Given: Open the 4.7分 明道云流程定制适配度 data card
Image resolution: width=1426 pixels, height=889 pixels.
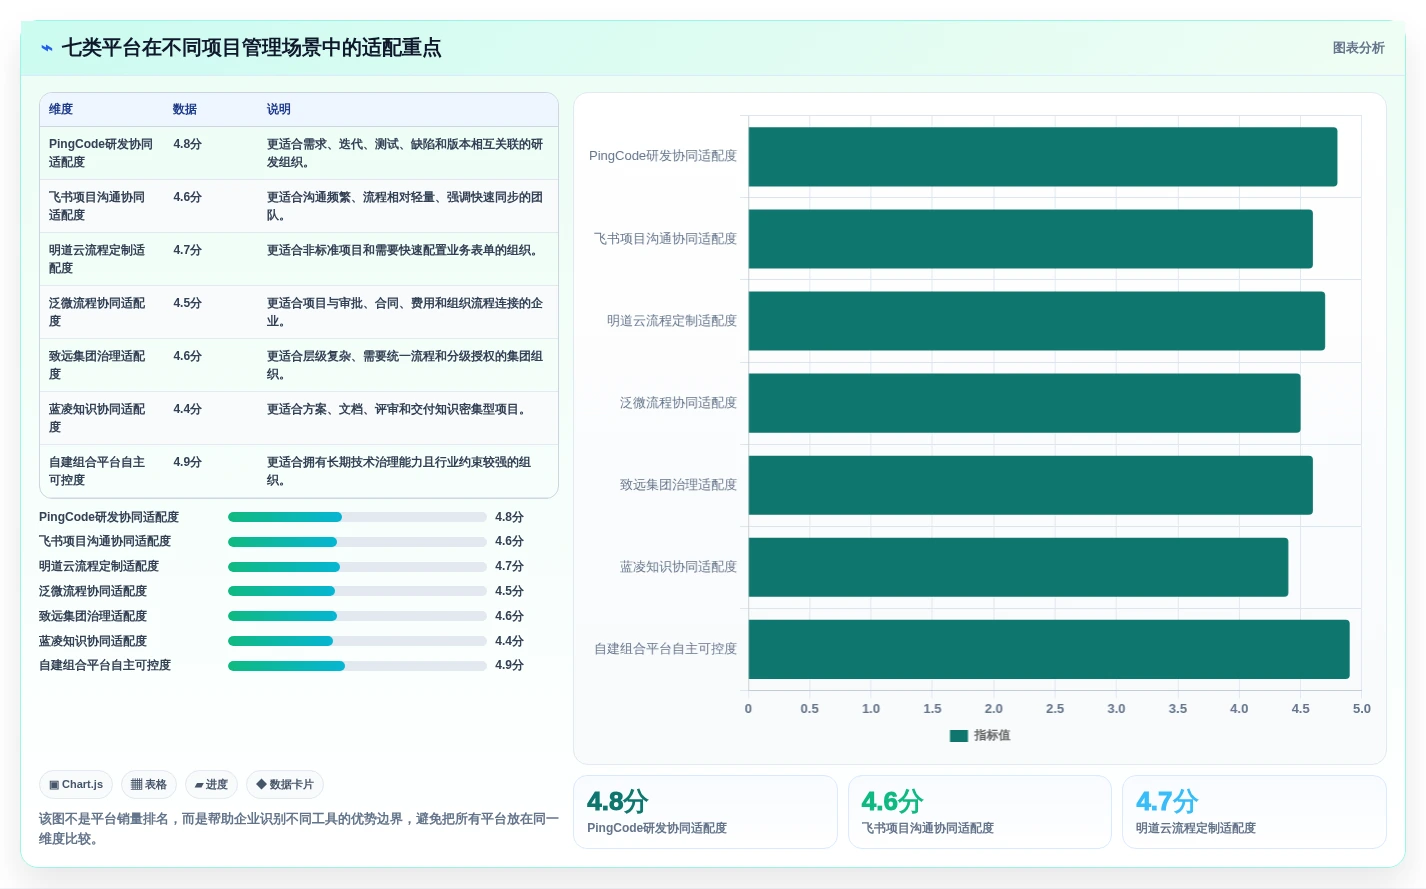Looking at the screenshot, I should (1254, 812).
